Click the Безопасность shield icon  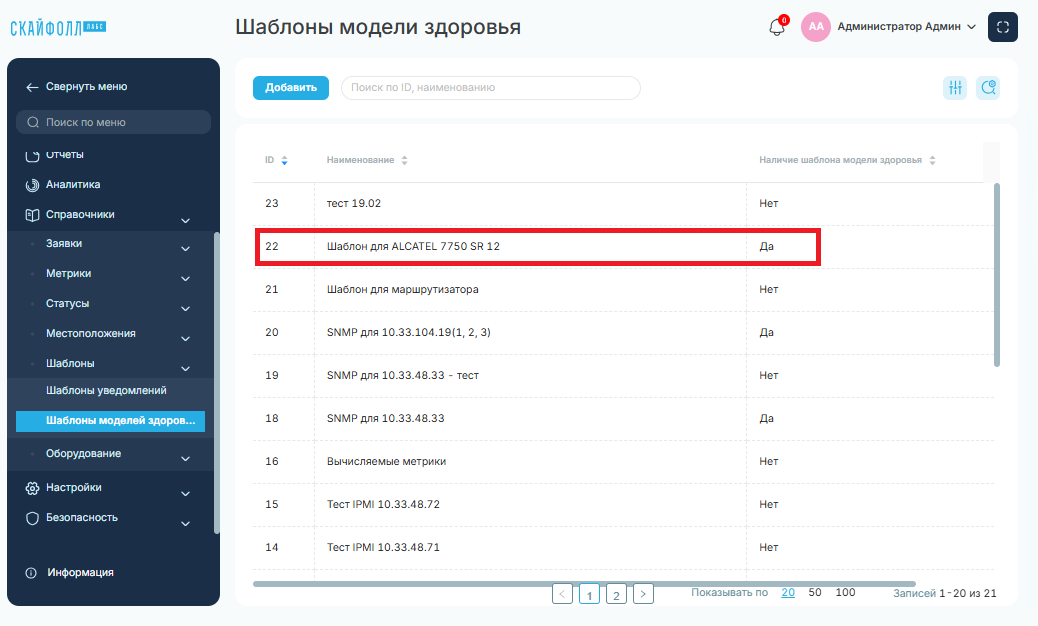coord(32,517)
